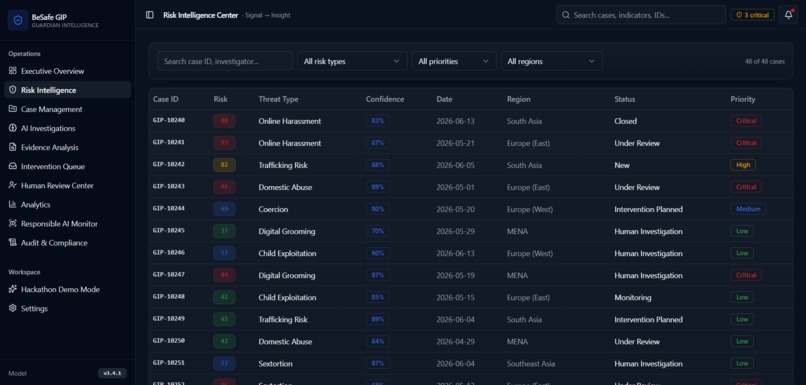This screenshot has height=385, width=806.
Task: Open case GIP-10241
Action: point(169,142)
